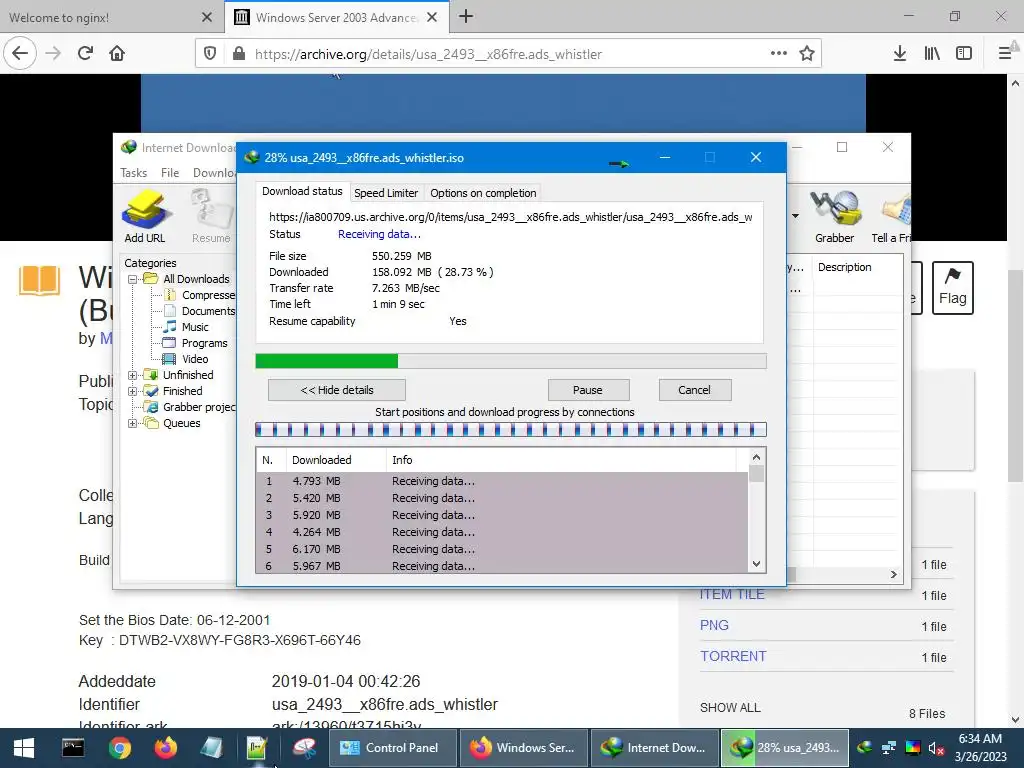Open the Grabber tool in IDM

pyautogui.click(x=835, y=217)
